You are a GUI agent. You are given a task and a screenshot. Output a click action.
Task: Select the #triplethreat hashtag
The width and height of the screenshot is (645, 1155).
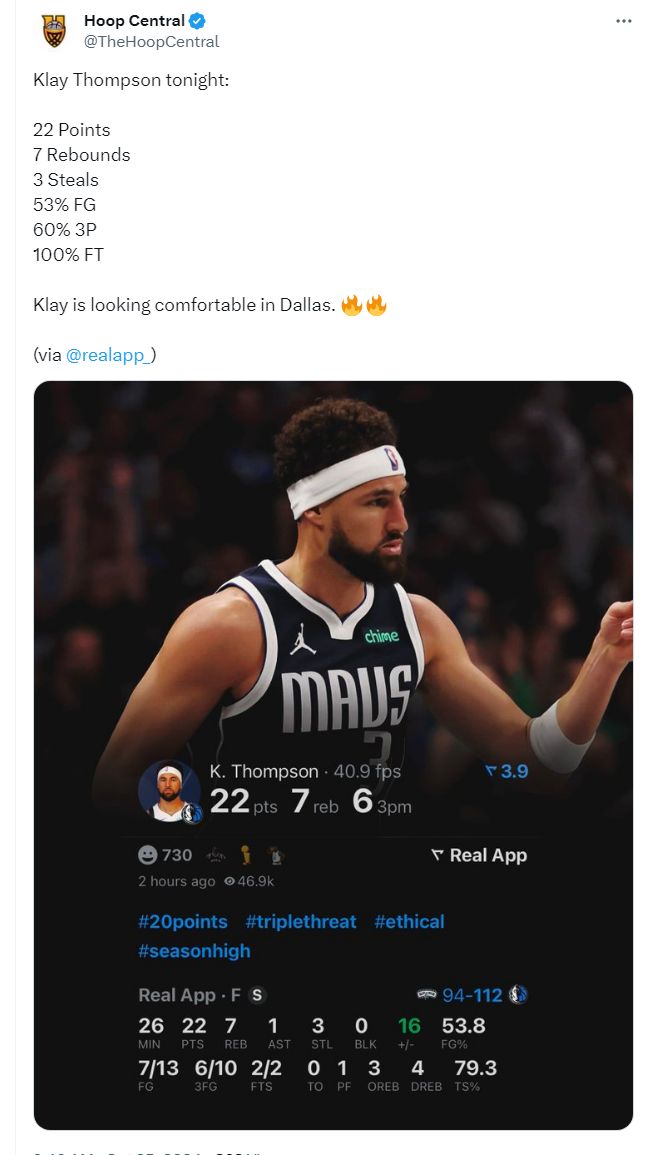coord(301,922)
